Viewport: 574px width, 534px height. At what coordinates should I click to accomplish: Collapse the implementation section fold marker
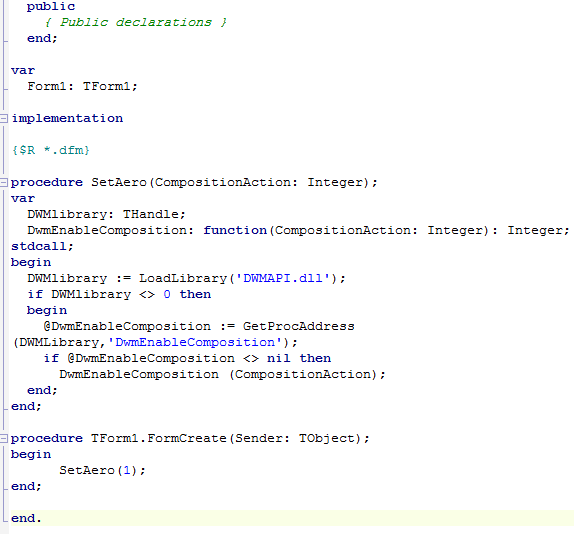(4, 118)
